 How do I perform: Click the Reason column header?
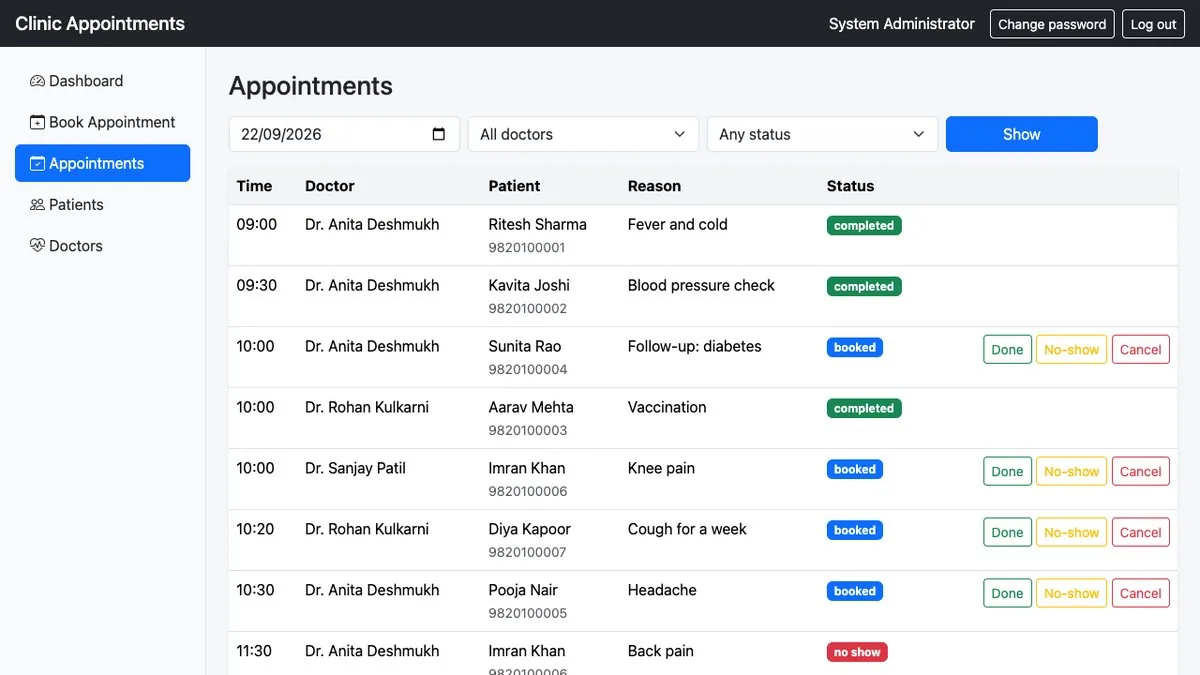click(x=654, y=186)
